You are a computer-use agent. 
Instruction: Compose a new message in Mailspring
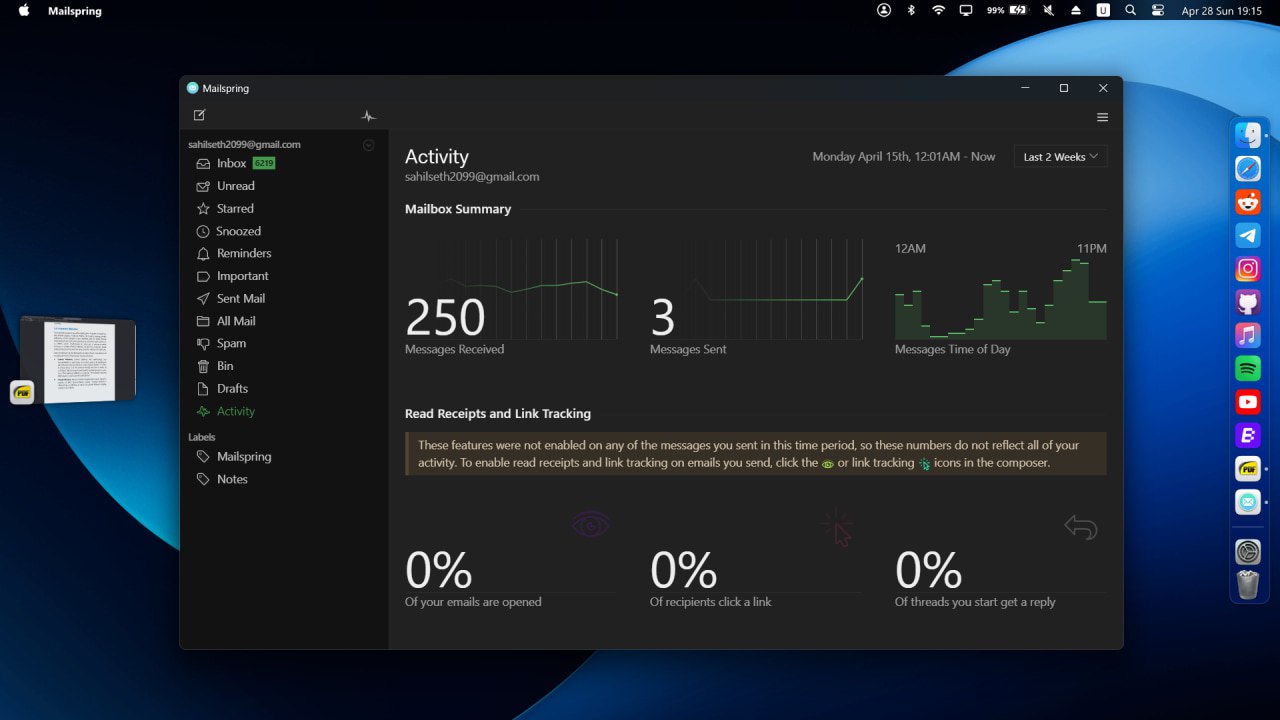(x=200, y=116)
